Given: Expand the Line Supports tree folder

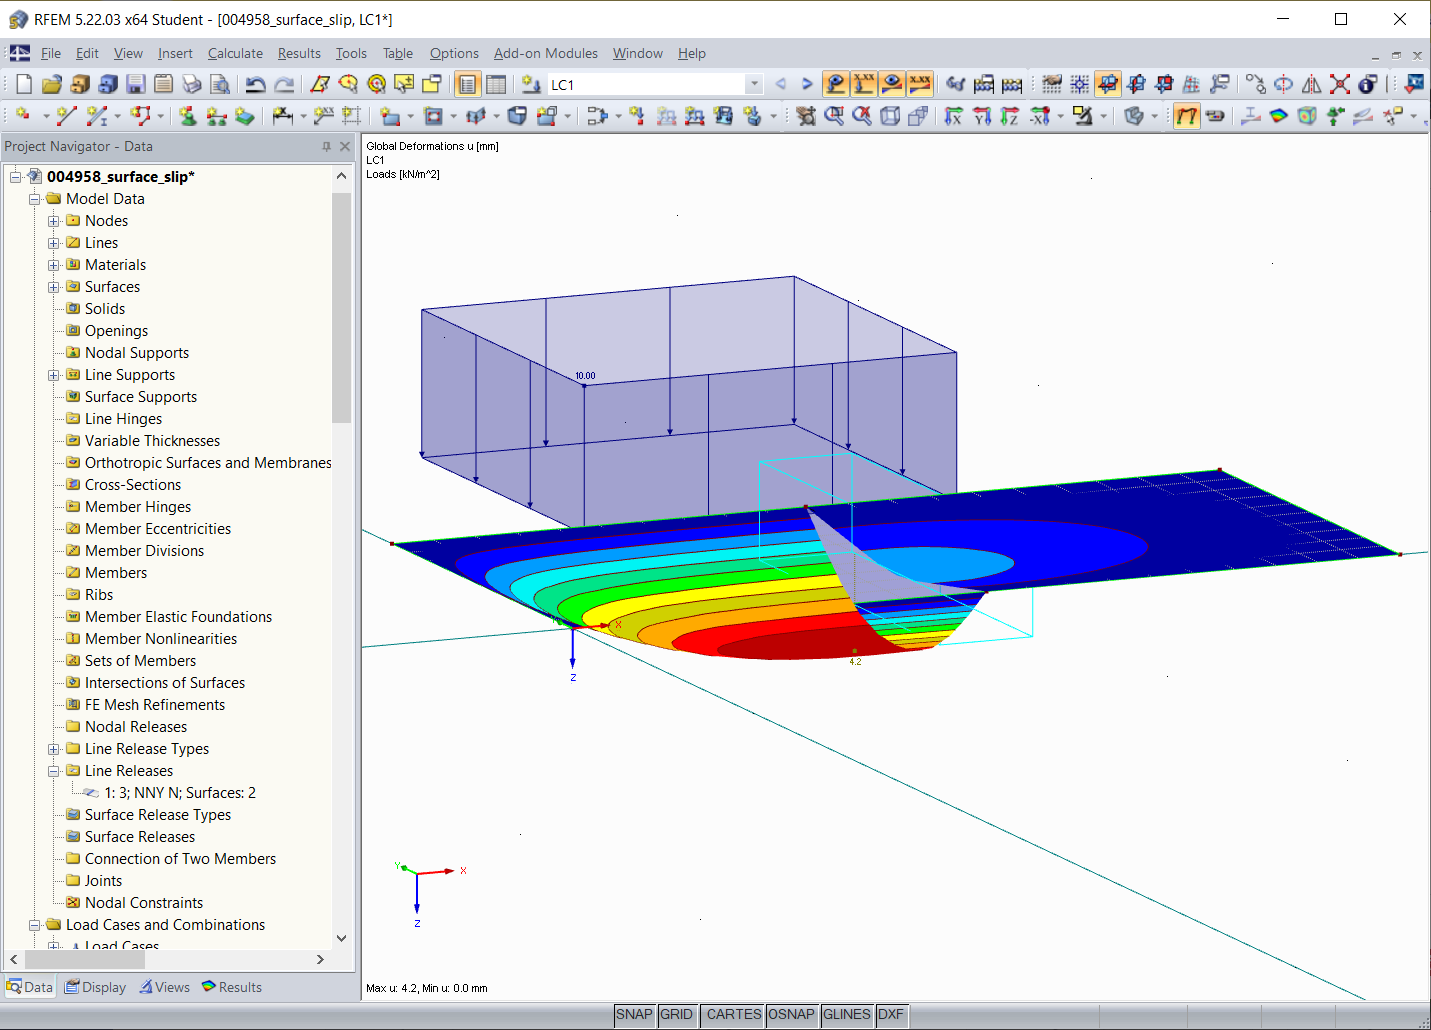Looking at the screenshot, I should (54, 375).
